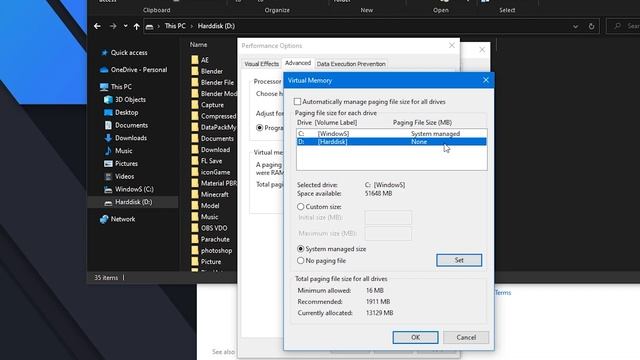Select the Download folder

point(215,150)
